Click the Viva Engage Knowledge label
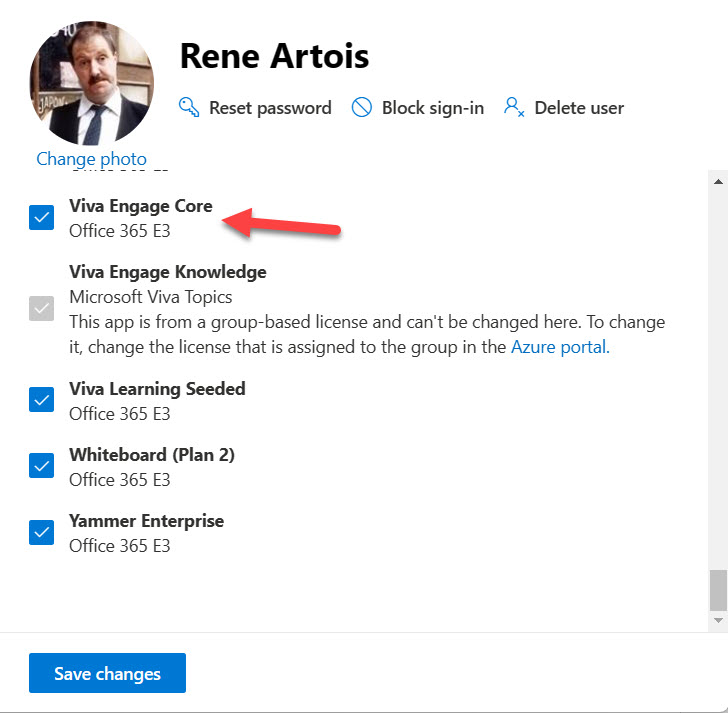728x713 pixels. point(168,272)
